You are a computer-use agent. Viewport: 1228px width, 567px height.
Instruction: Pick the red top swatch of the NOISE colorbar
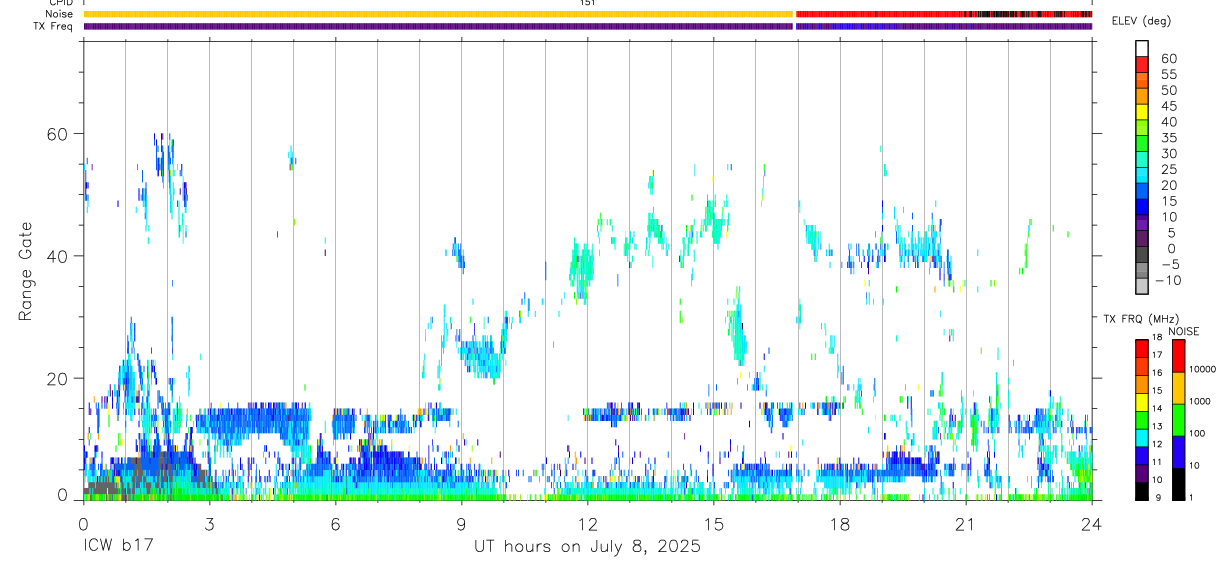click(x=1178, y=356)
